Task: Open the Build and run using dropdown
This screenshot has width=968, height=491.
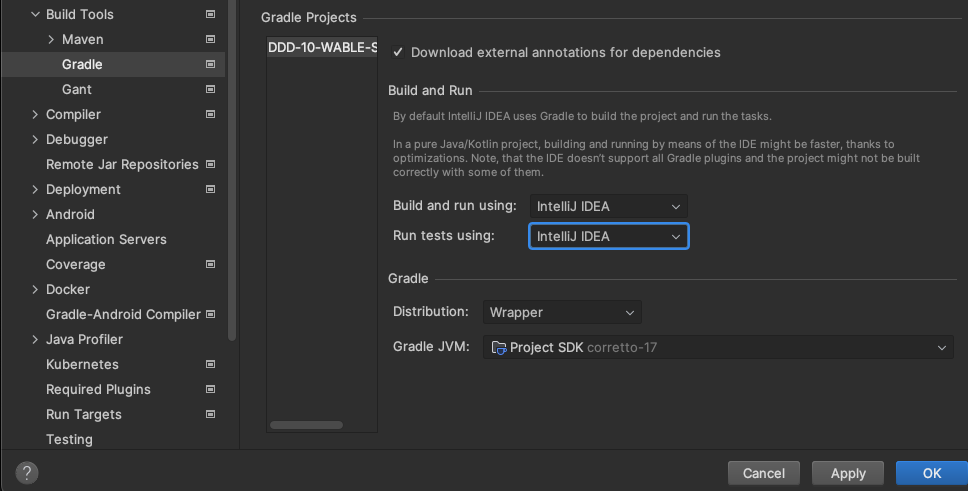Action: tap(609, 206)
